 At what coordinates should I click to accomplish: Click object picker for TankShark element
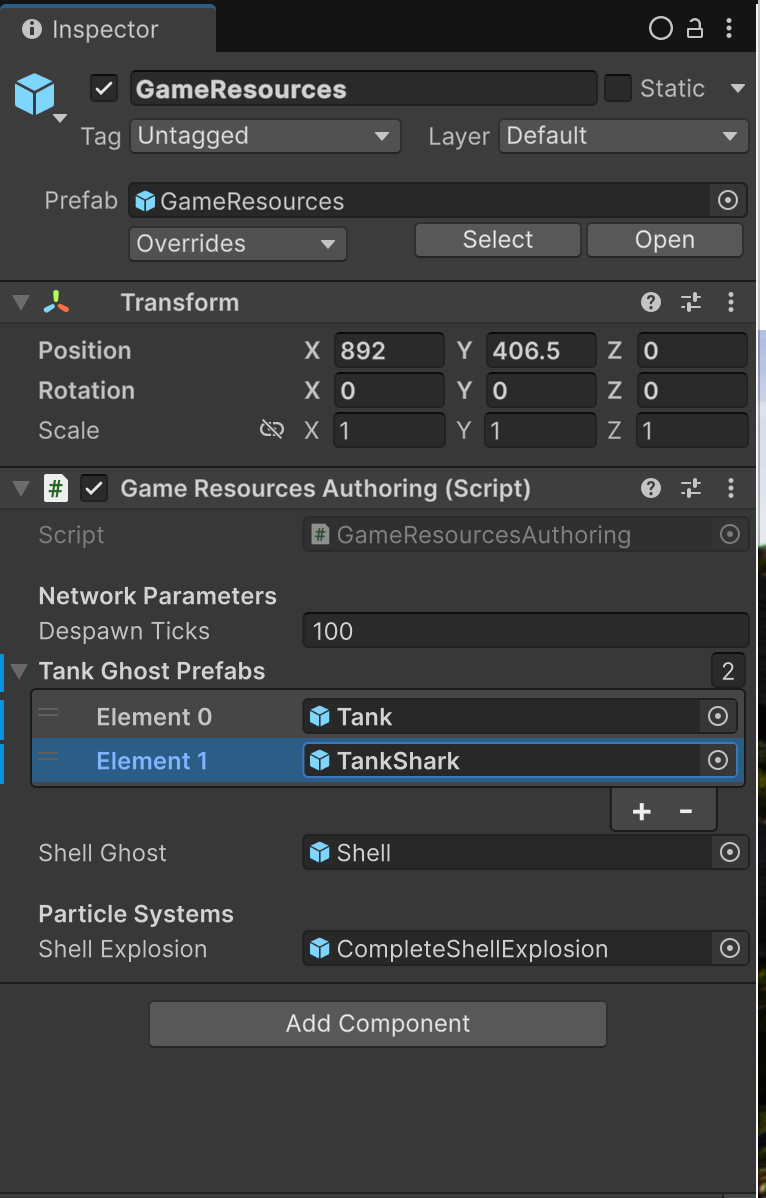[717, 761]
